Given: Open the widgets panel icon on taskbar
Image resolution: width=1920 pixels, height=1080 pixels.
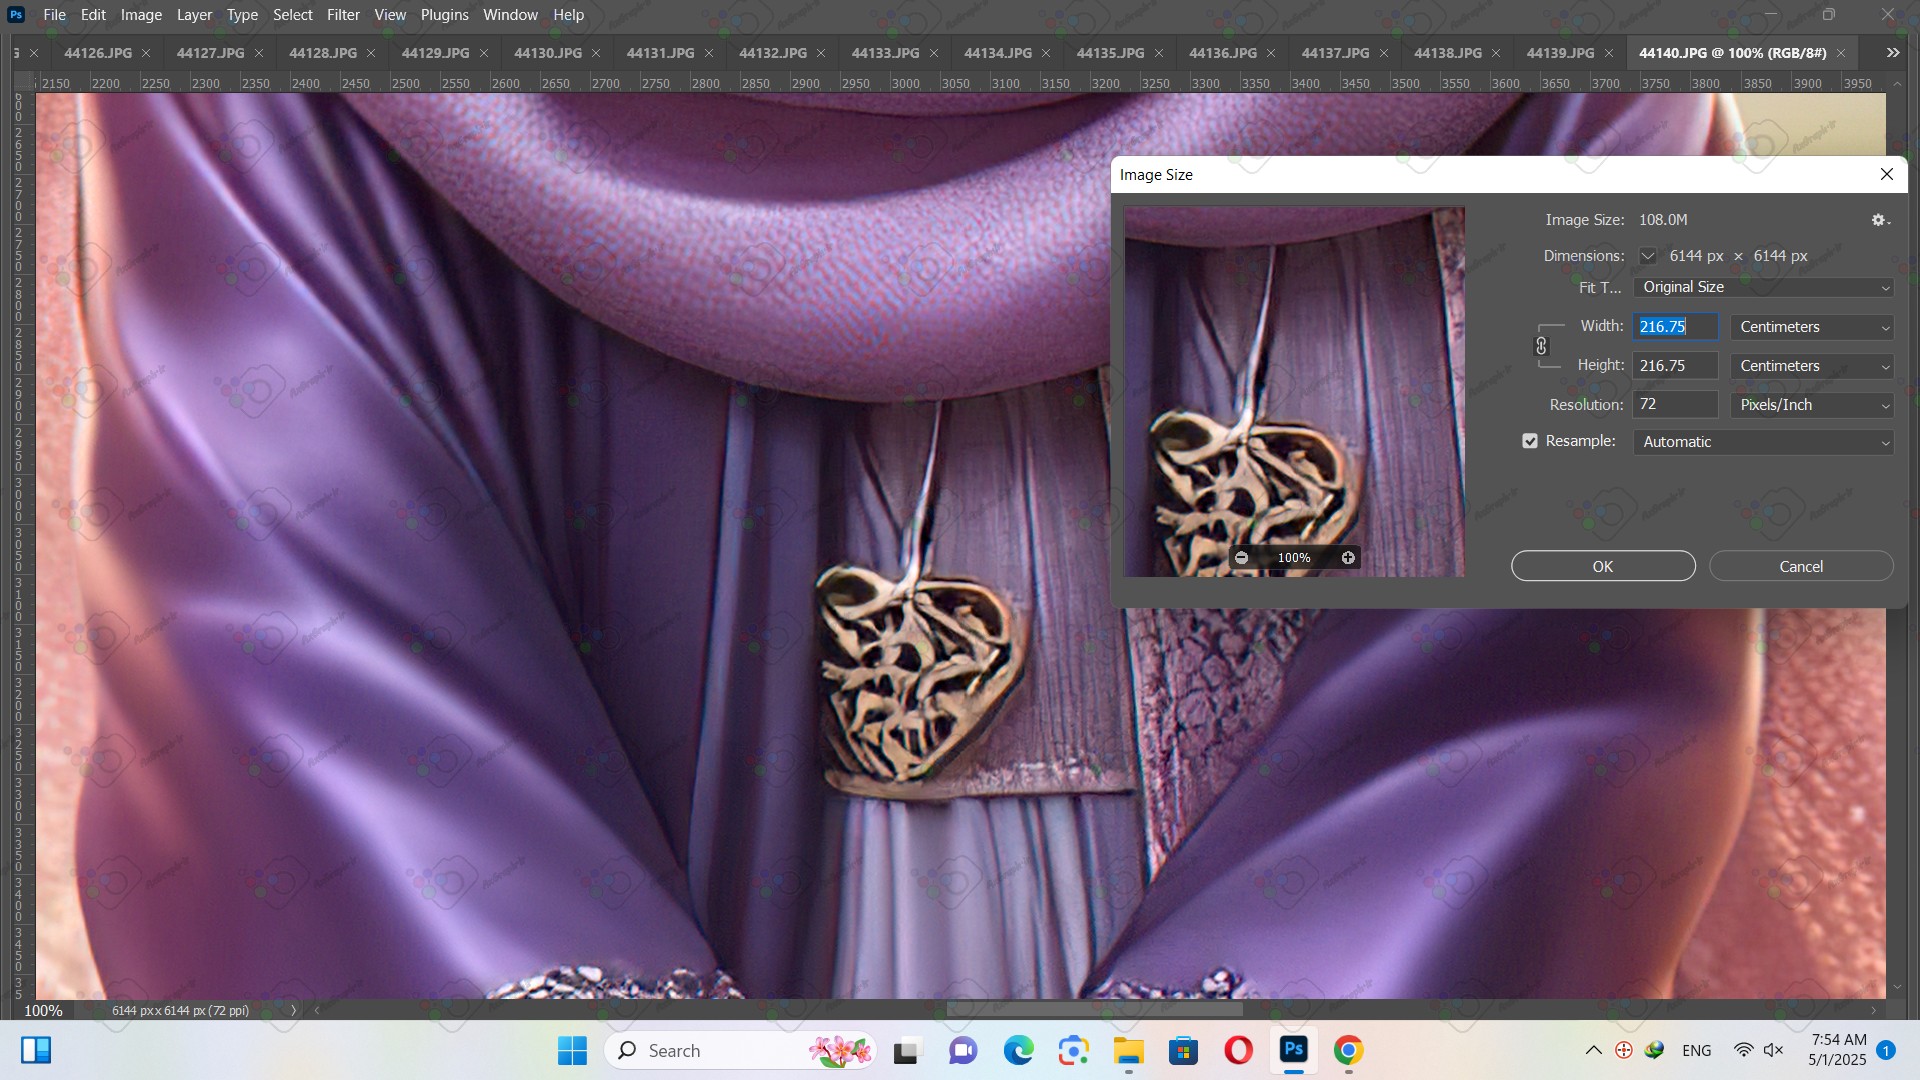Looking at the screenshot, I should tap(36, 1050).
